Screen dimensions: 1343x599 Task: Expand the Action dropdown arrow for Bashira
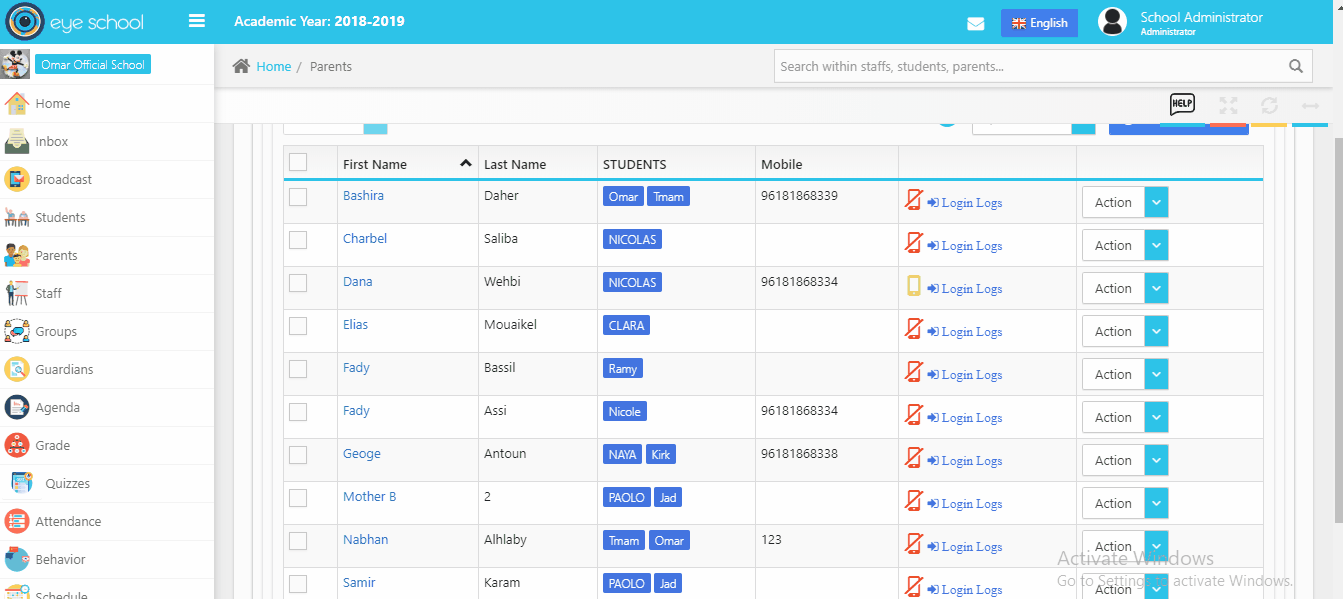[x=1156, y=202]
